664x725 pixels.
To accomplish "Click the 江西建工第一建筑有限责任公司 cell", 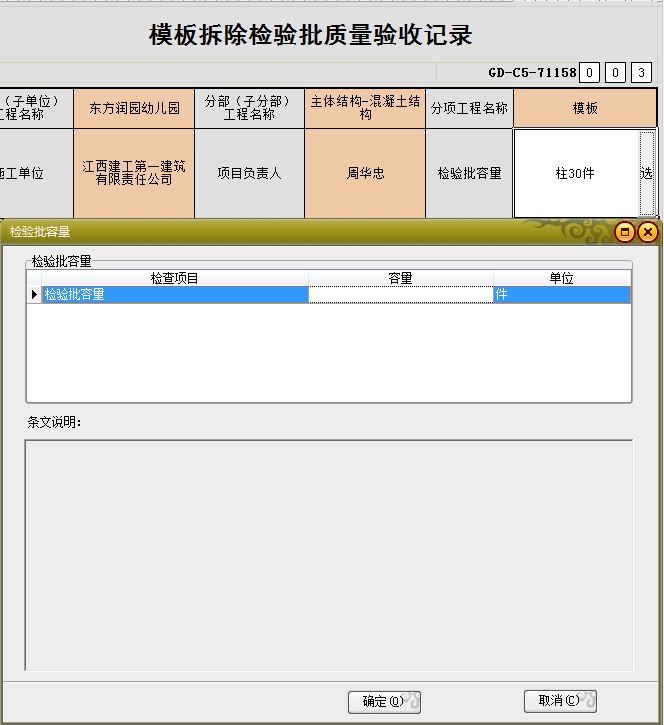I will coord(134,173).
